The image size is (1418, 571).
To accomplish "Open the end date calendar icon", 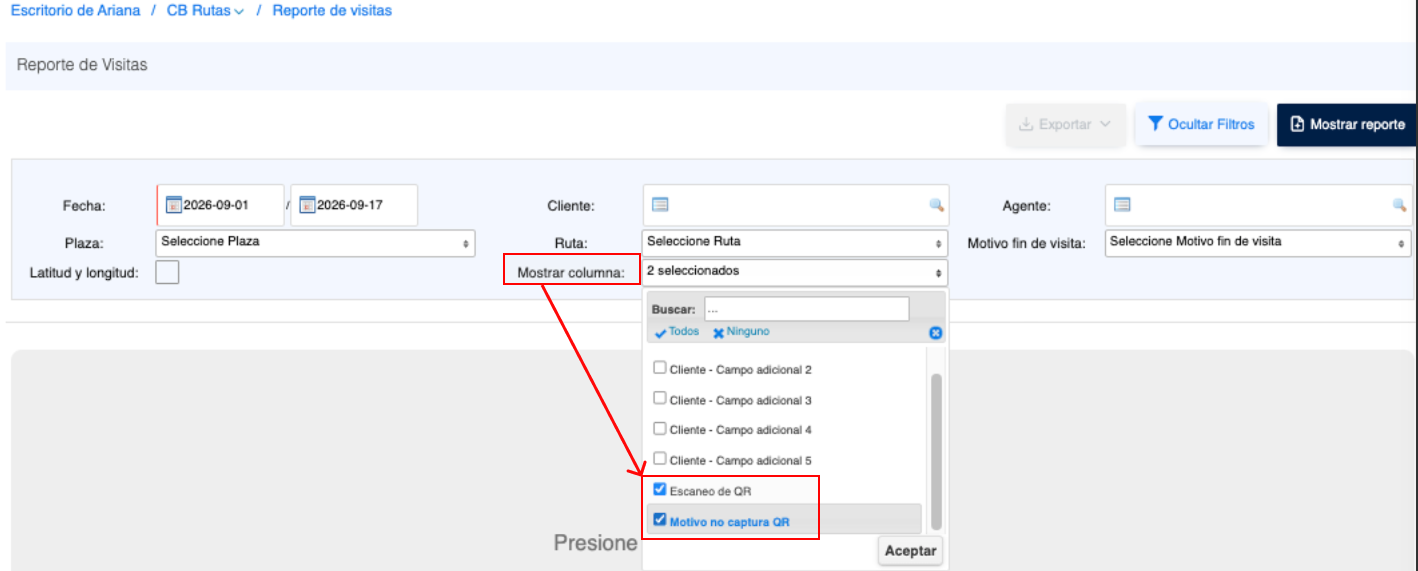I will point(308,205).
